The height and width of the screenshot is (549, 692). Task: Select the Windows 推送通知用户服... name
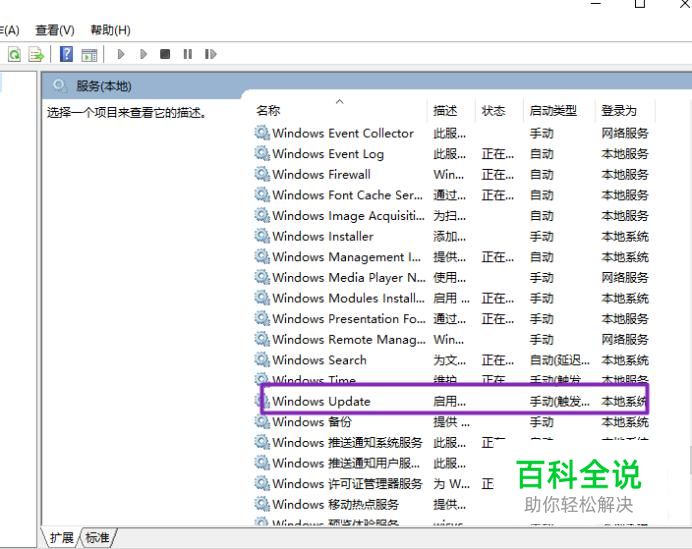[346, 463]
